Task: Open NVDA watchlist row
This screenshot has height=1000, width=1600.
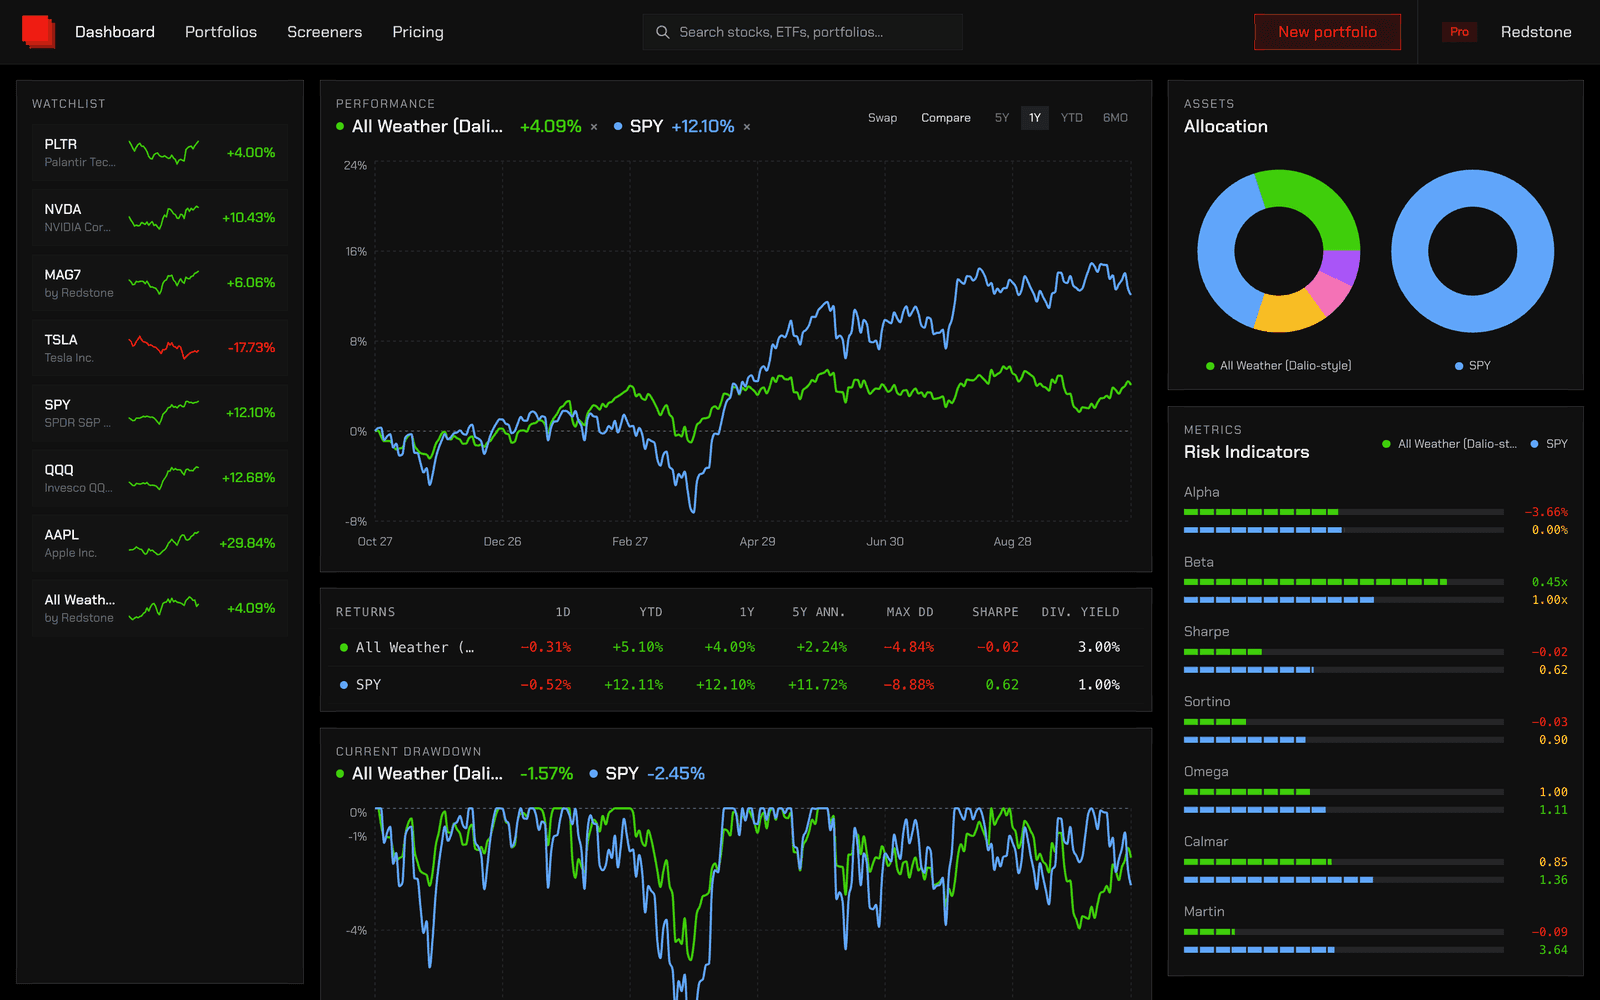Action: pyautogui.click(x=160, y=218)
